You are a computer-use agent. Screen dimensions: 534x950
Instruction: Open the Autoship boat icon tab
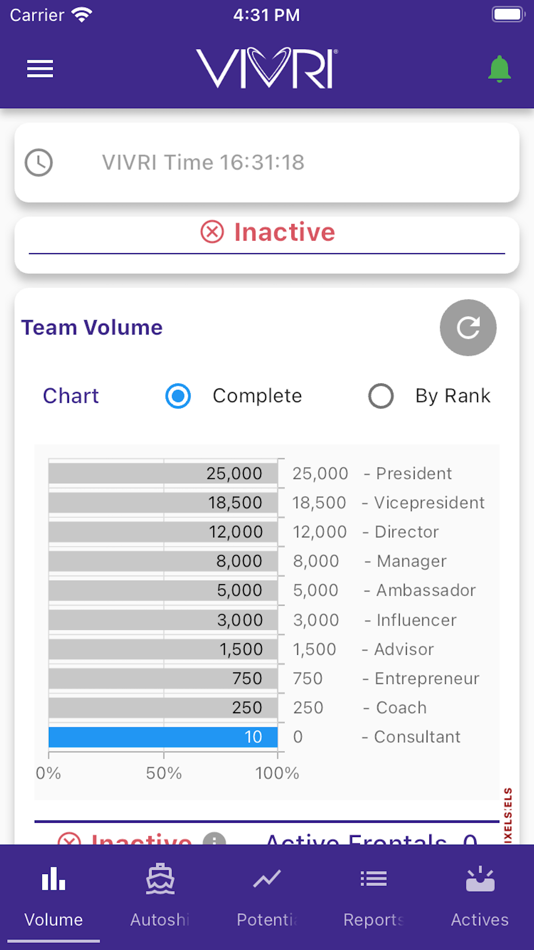(160, 879)
